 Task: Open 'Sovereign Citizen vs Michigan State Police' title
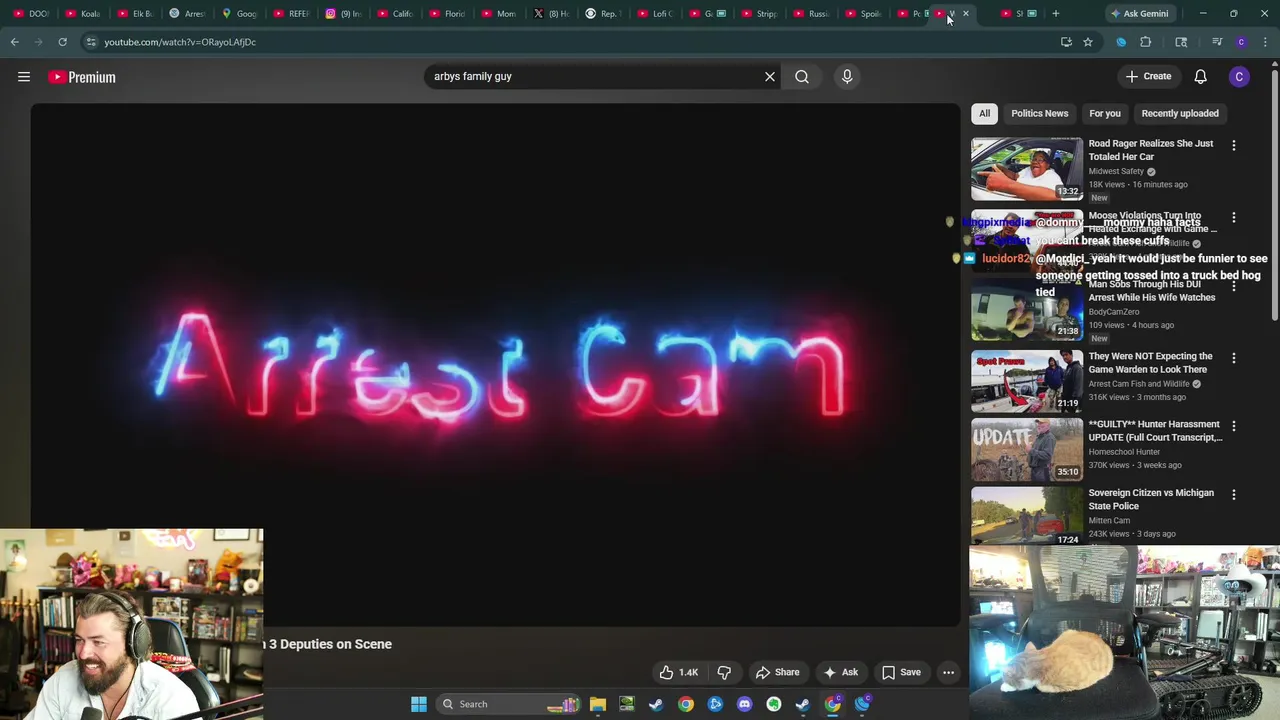click(1151, 499)
